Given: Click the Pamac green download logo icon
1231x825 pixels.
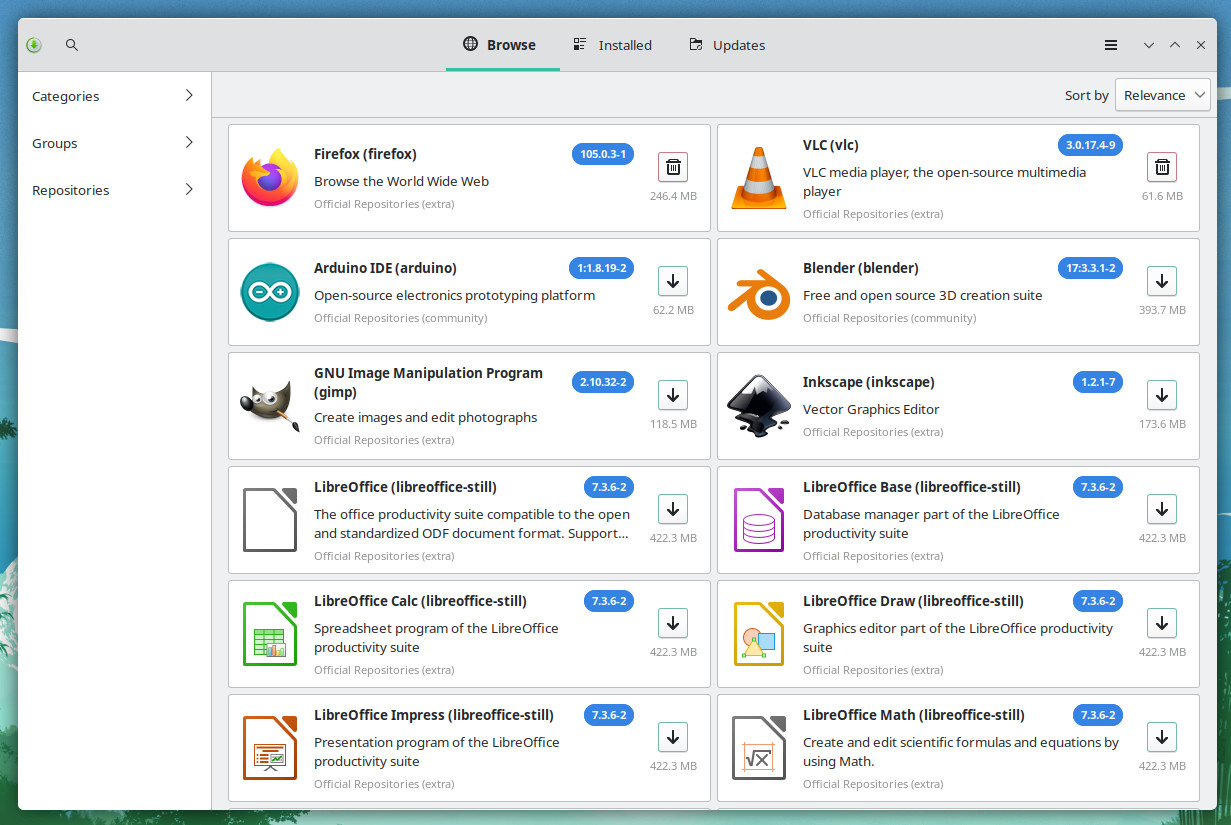Looking at the screenshot, I should [x=34, y=45].
